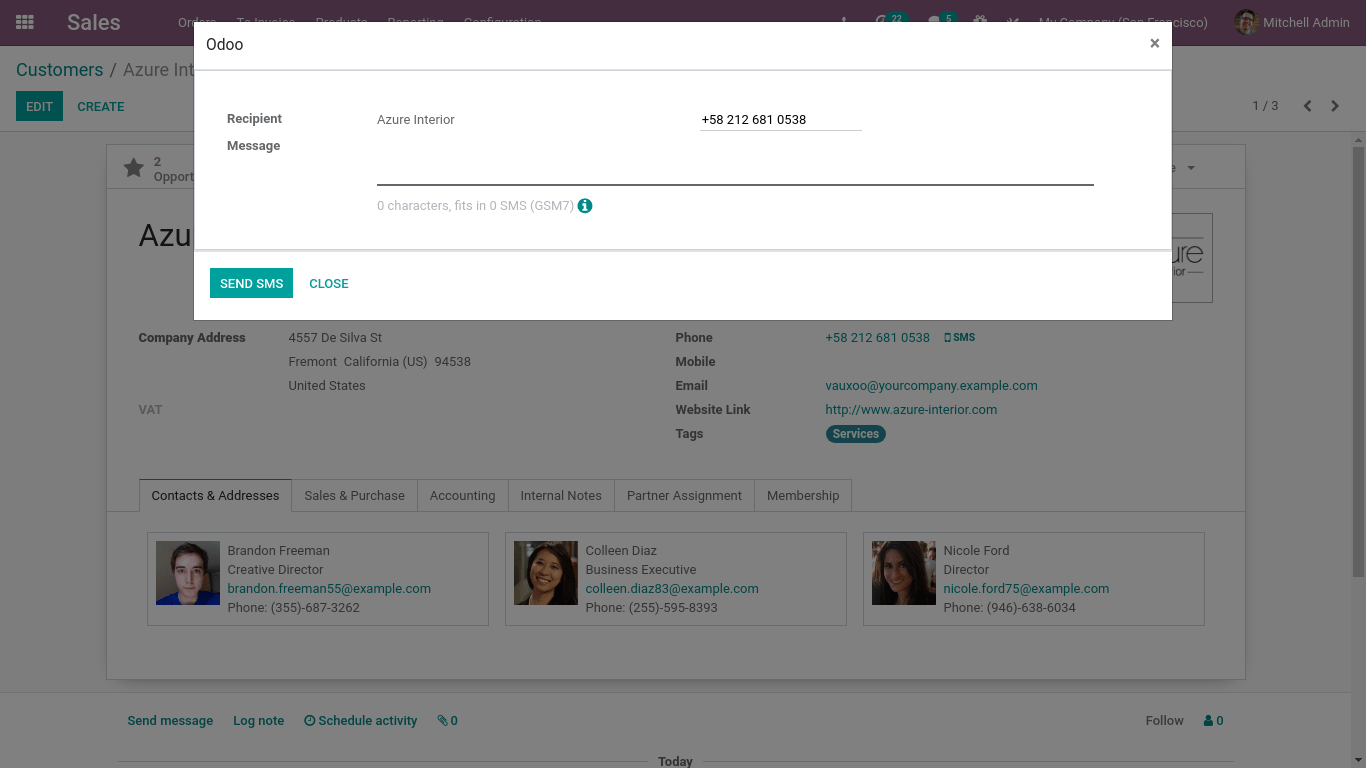Click the address line 4557 De Silva St
The width and height of the screenshot is (1366, 768).
[335, 338]
